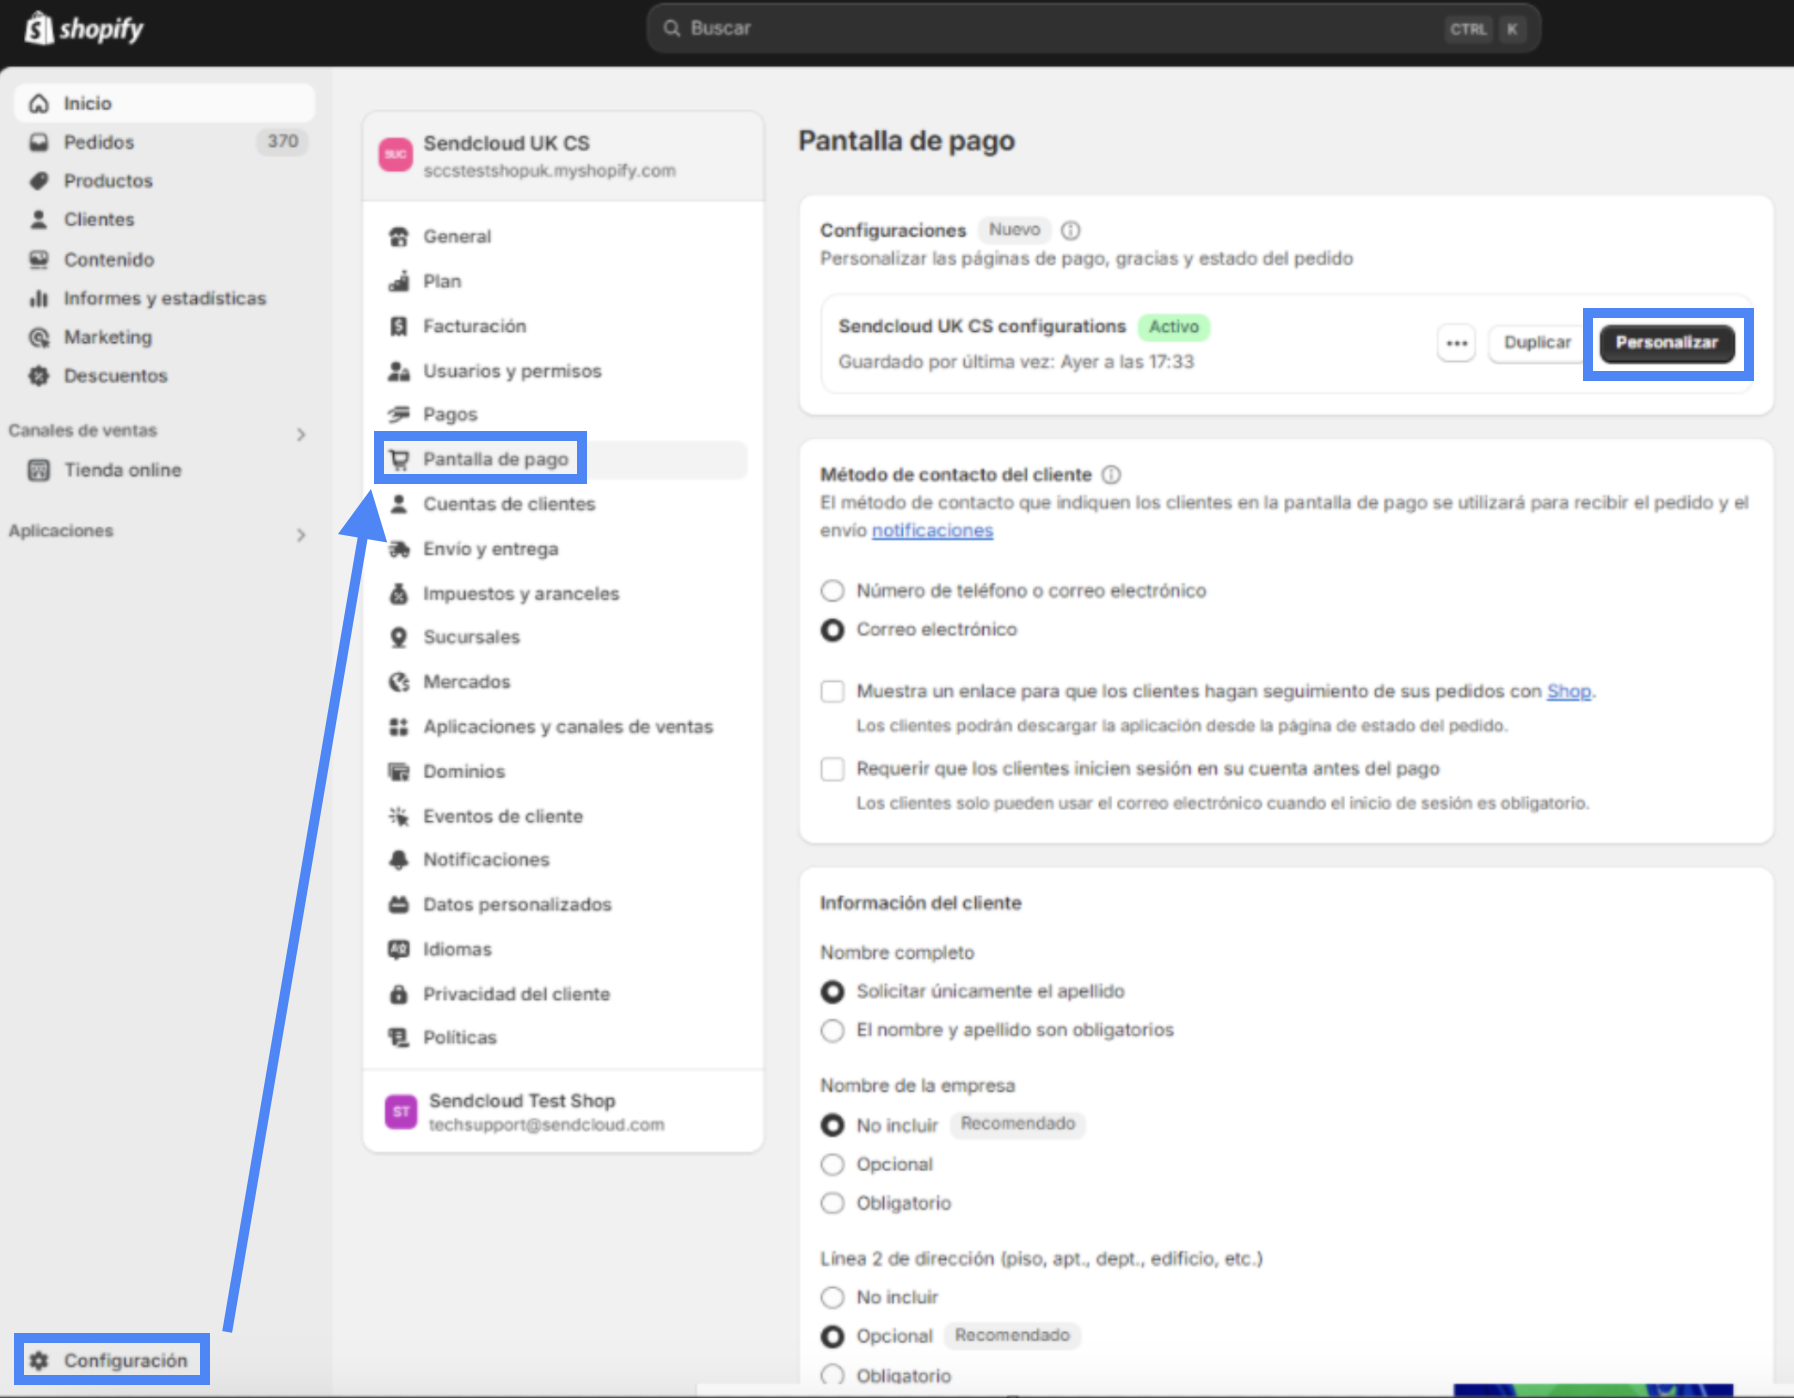Click the Configuración gear icon
Screen dimensions: 1794x1398
pos(39,1360)
